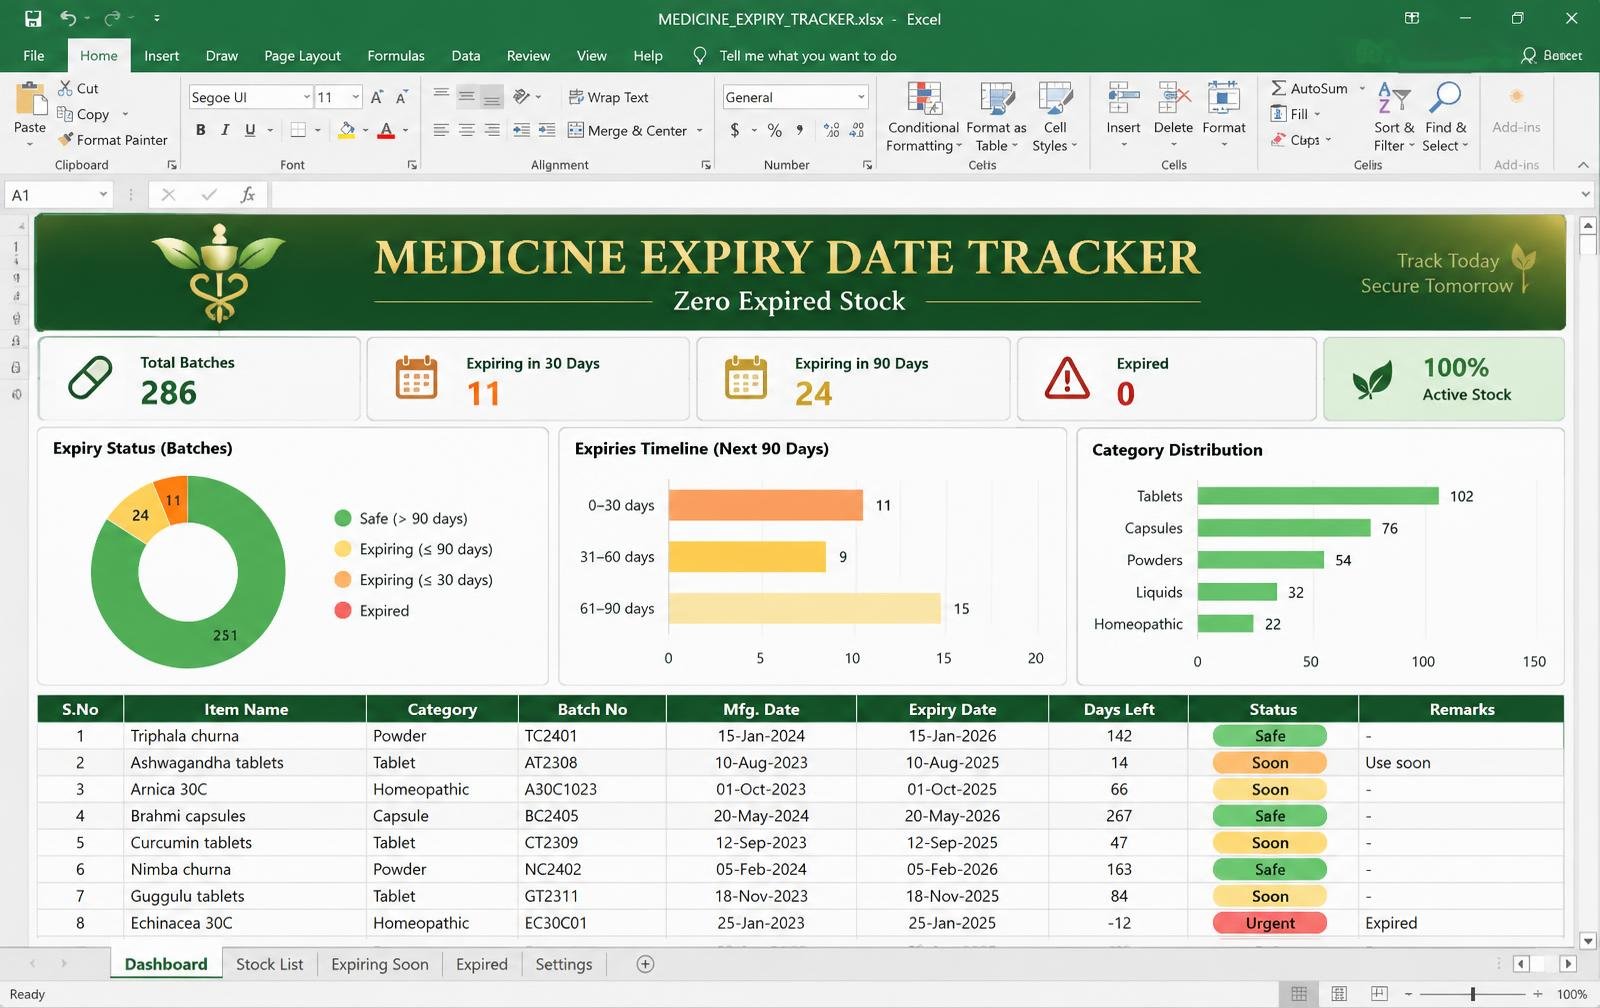The image size is (1600, 1008).
Task: Open Cell Styles gallery
Action: (1055, 117)
